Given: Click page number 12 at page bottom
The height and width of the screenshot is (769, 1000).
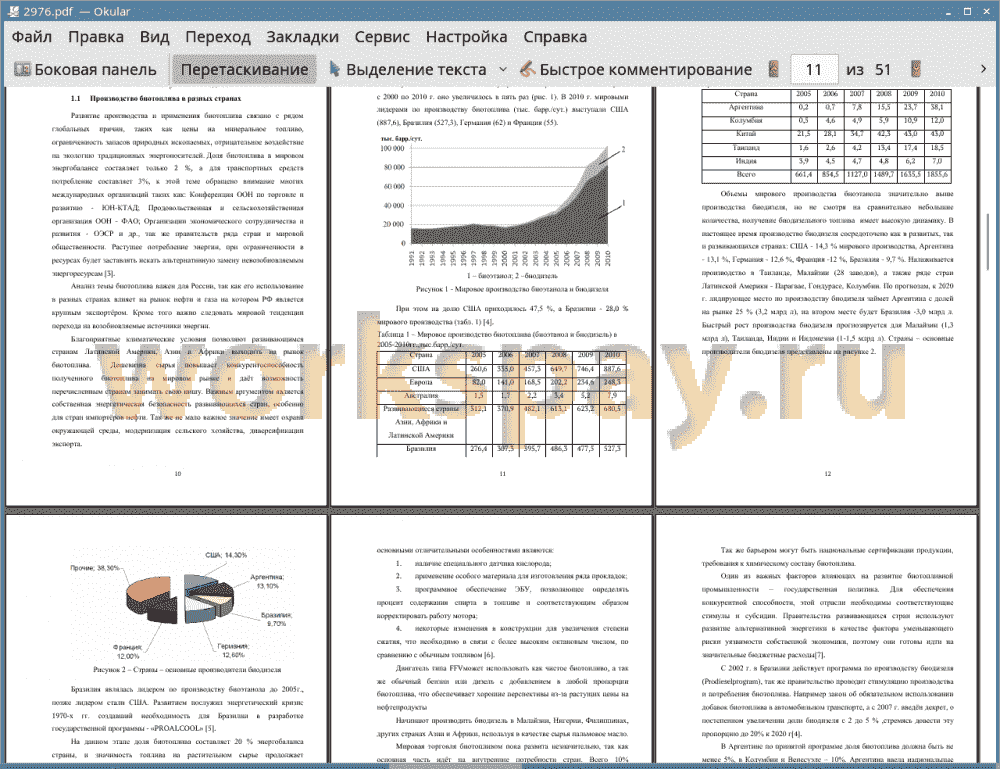Looking at the screenshot, I should [x=828, y=474].
